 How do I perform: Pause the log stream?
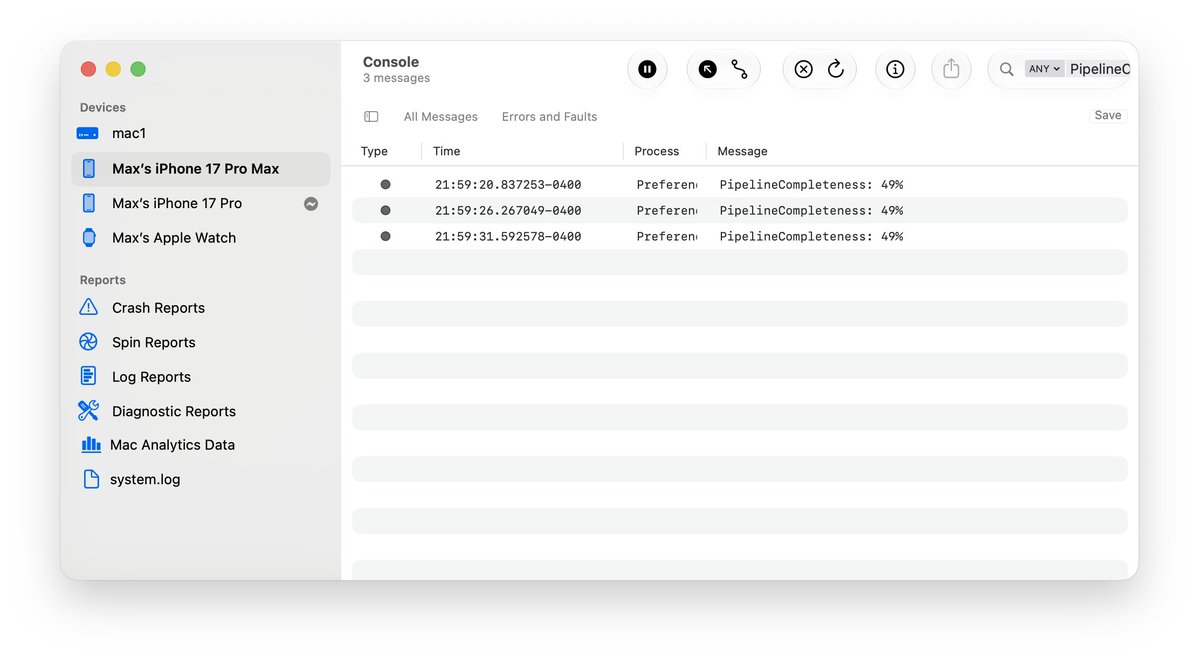[x=647, y=70]
